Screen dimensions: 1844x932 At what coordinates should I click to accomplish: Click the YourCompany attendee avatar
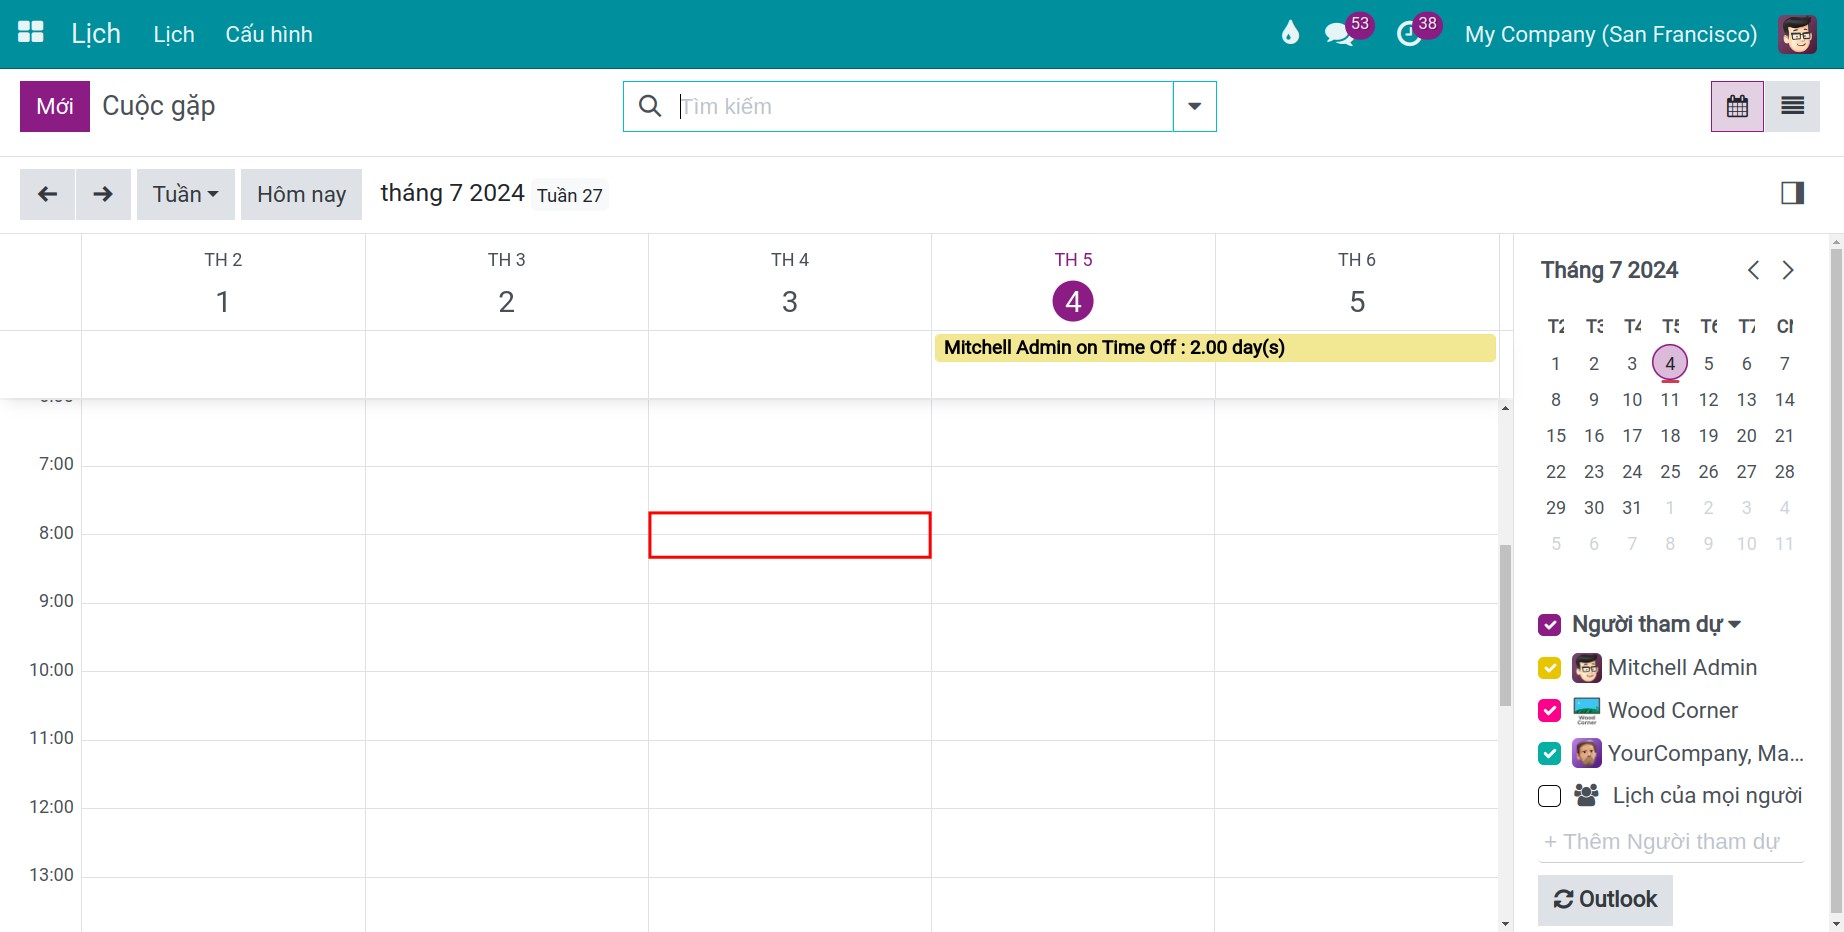point(1587,753)
